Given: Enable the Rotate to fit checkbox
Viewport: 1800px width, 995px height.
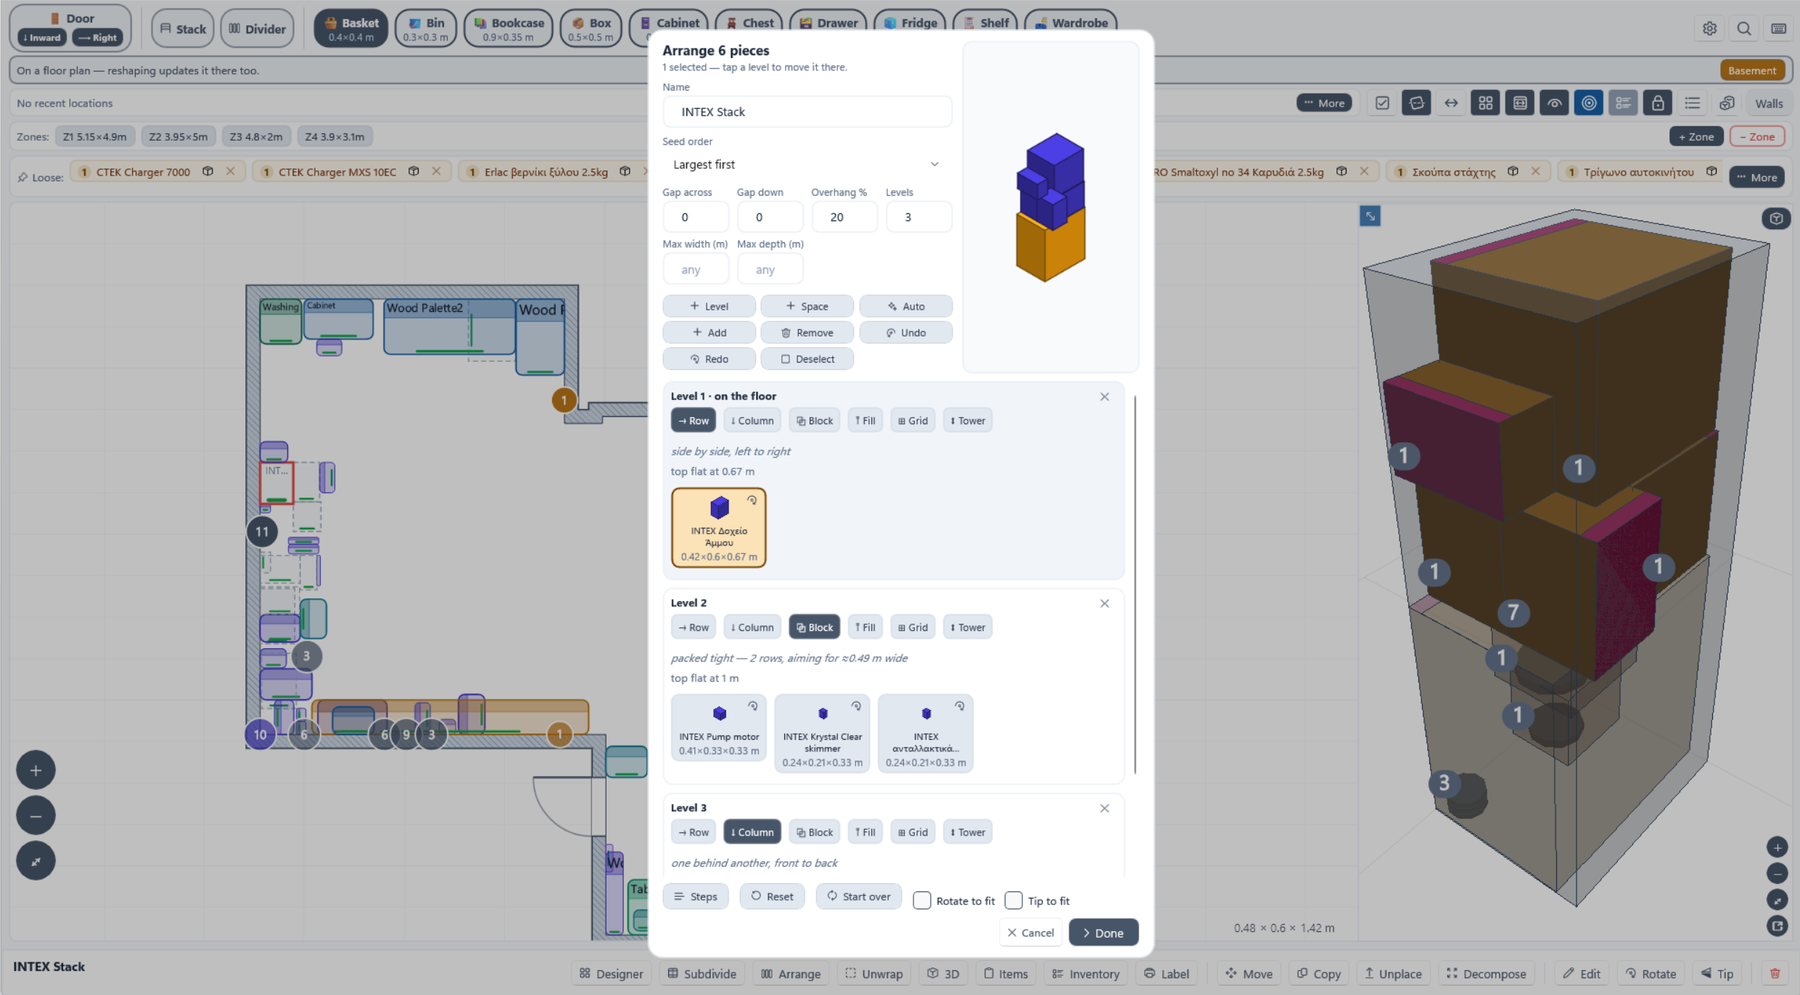Looking at the screenshot, I should click(922, 901).
